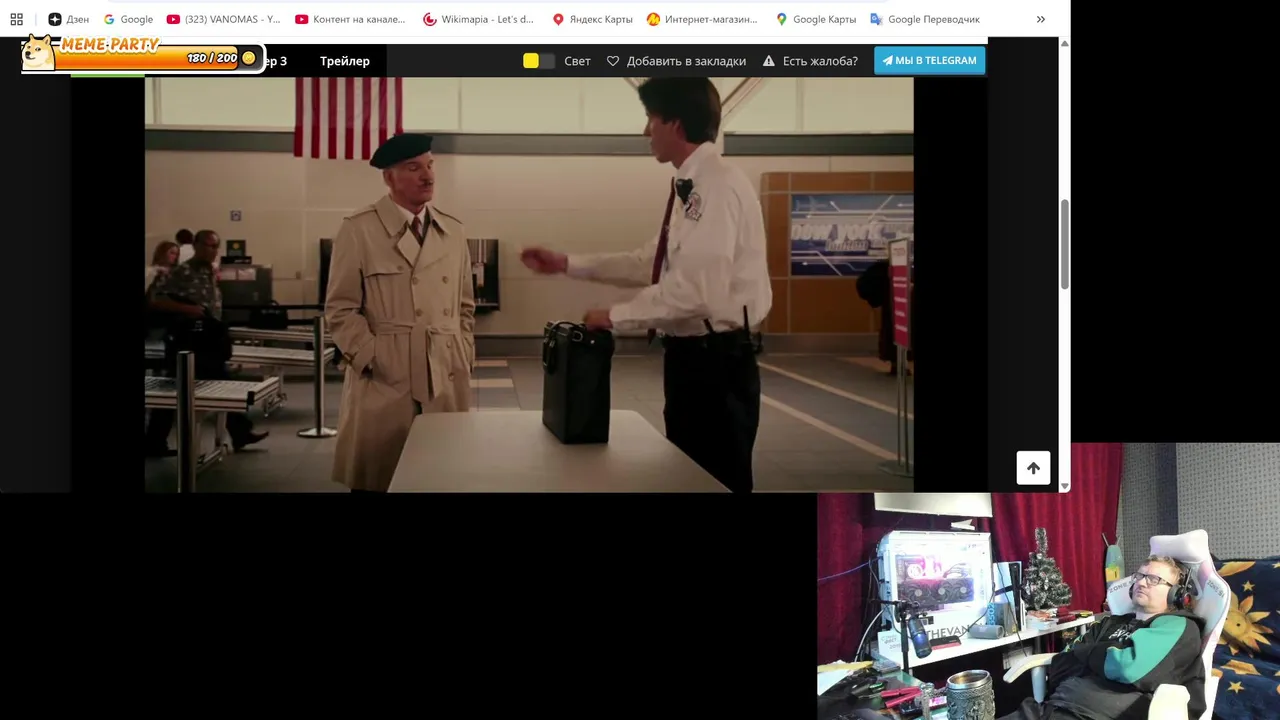
Task: Open the Google bookmark
Action: coord(128,19)
